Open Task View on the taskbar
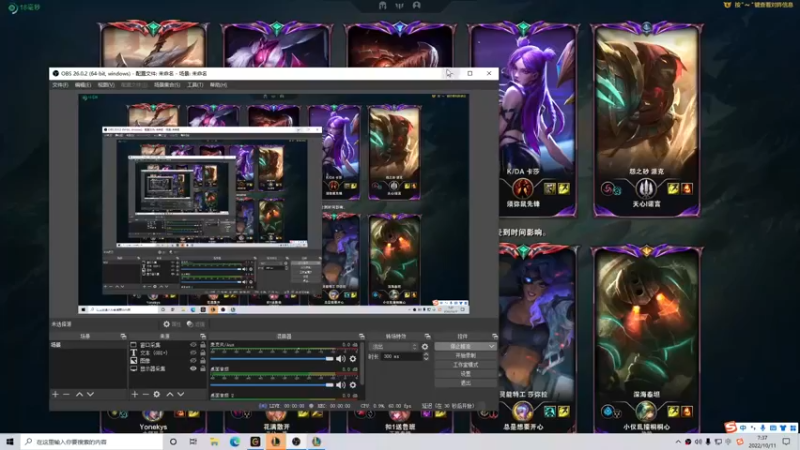This screenshot has width=800, height=450. (x=193, y=442)
